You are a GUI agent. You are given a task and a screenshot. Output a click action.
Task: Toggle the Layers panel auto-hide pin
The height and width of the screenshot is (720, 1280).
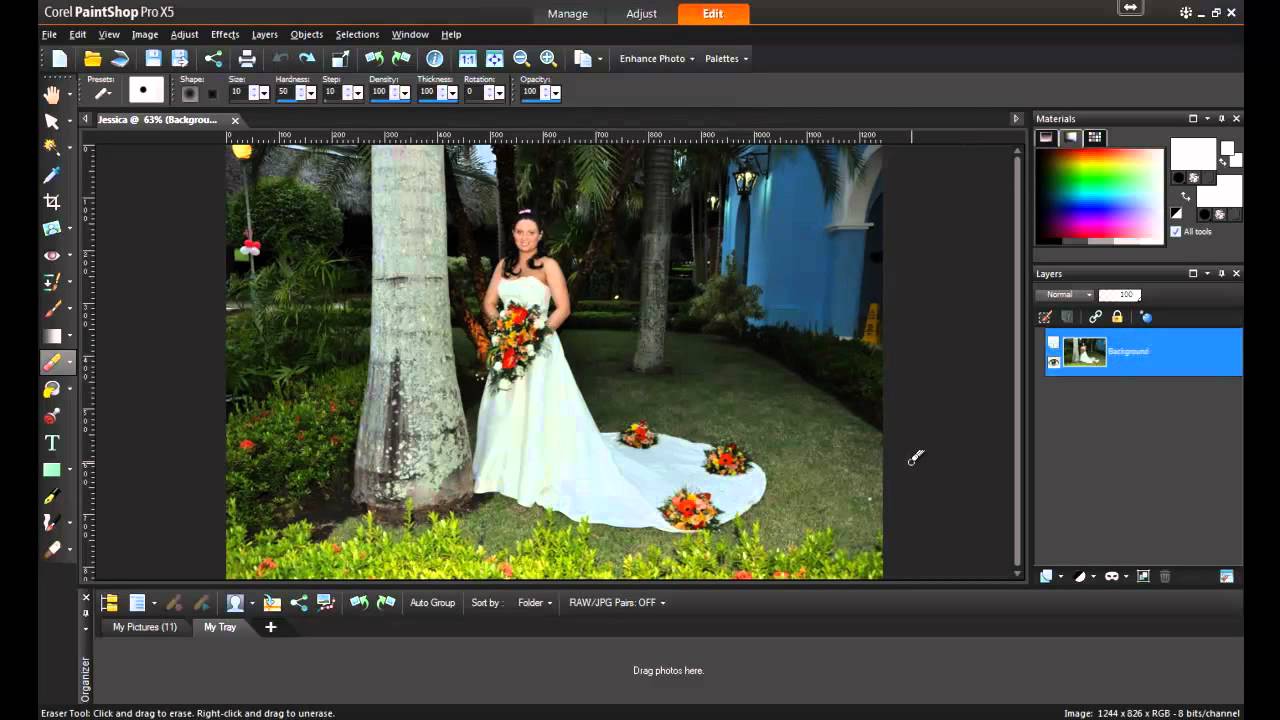[x=1221, y=273]
